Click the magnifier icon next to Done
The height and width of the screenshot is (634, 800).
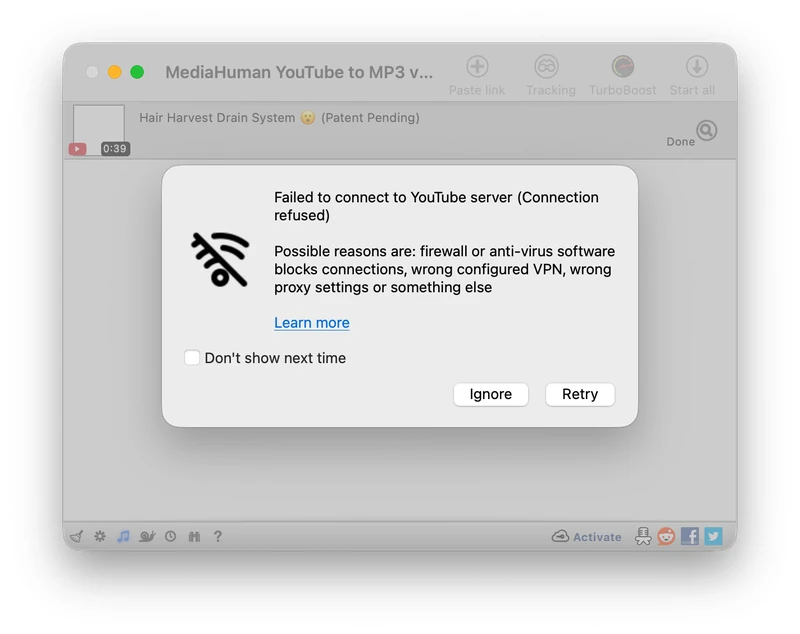click(707, 131)
